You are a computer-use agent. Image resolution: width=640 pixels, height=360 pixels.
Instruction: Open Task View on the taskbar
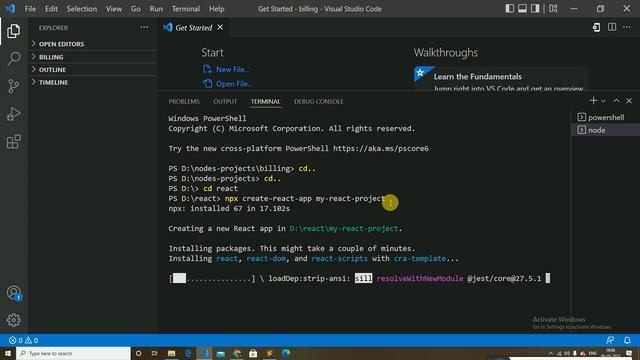pos(155,353)
